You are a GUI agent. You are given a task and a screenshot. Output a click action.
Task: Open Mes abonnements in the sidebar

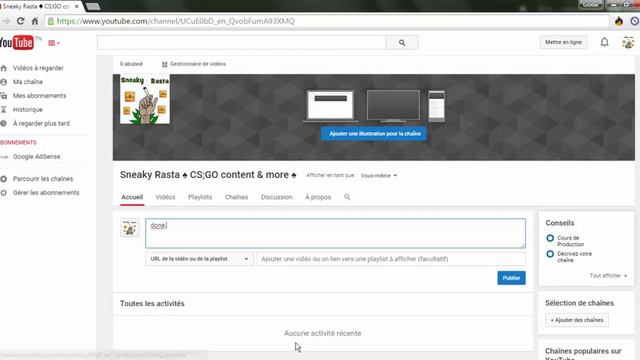[39, 96]
